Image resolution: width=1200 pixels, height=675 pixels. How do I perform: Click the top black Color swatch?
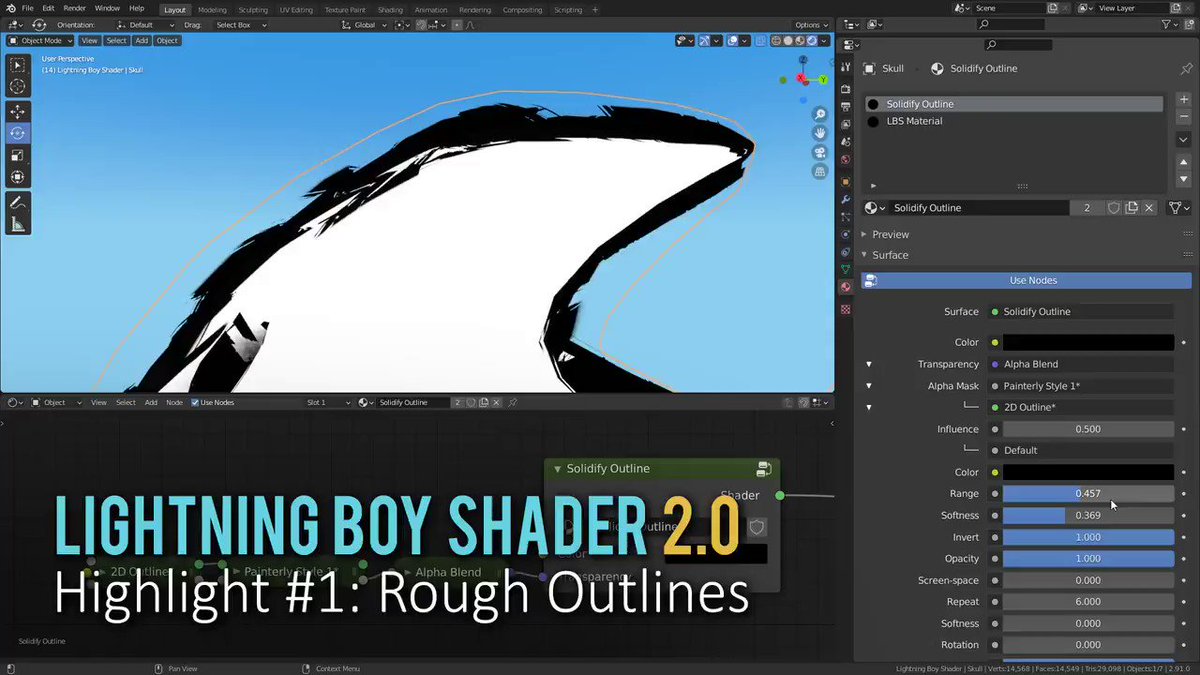click(1088, 342)
